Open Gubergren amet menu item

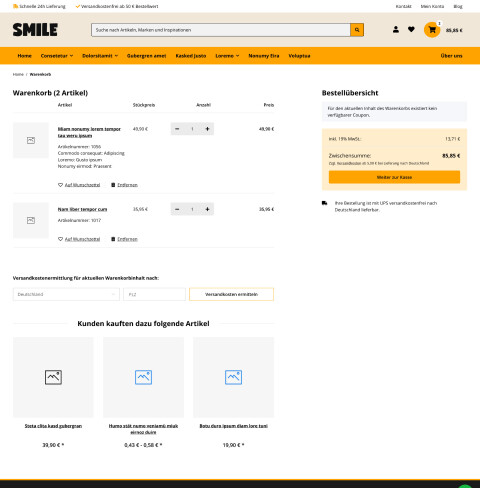146,56
